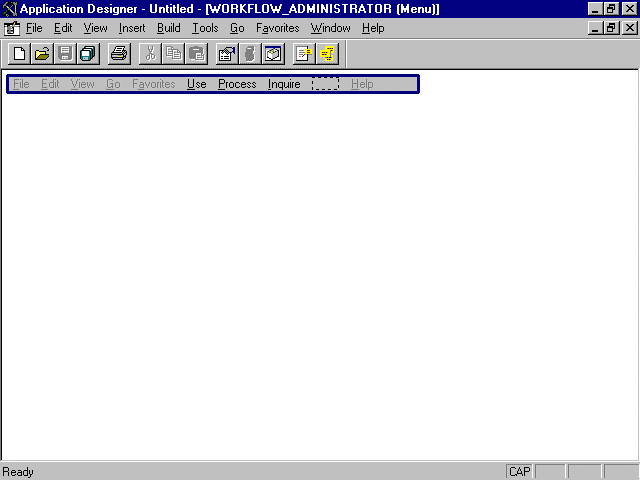Click grayed Go item in menu definition
640x480 pixels.
(113, 84)
